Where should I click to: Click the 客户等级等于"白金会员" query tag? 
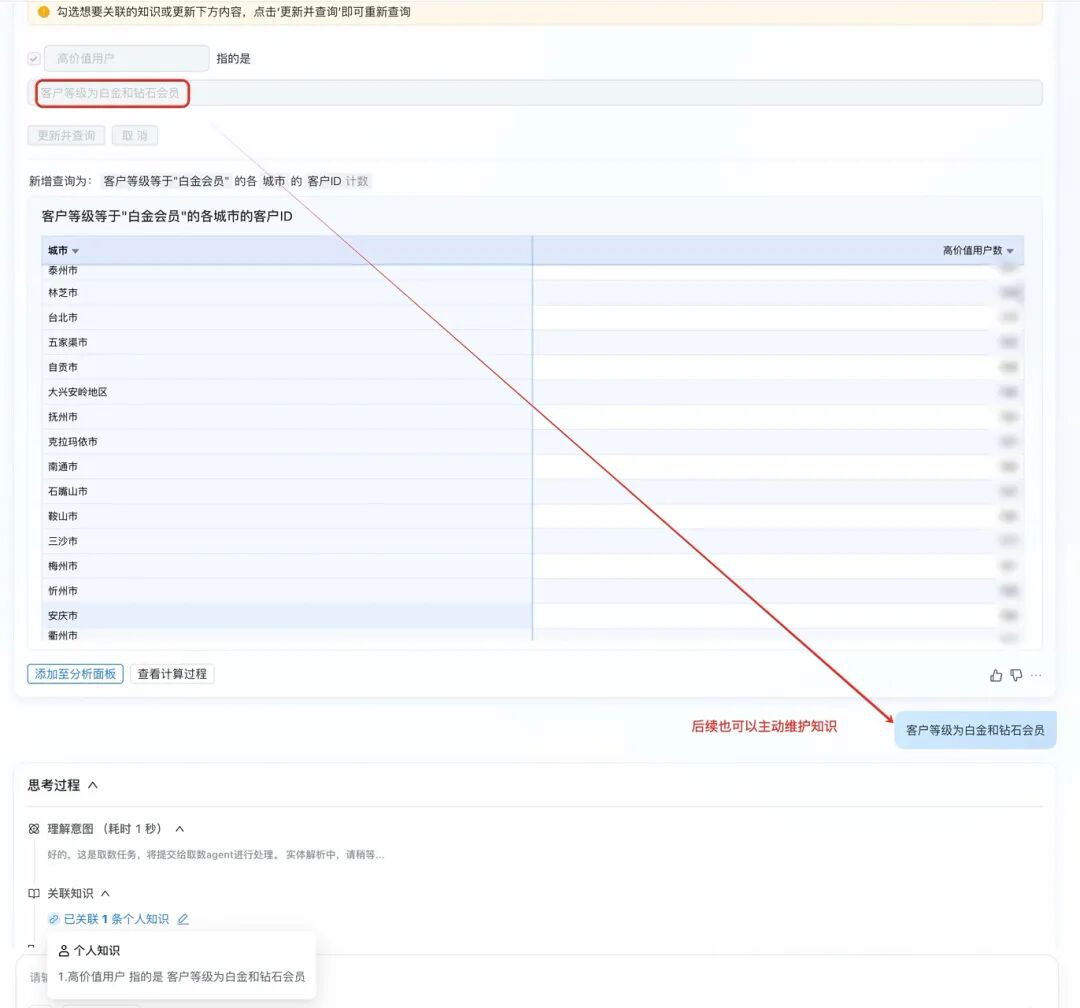166,181
